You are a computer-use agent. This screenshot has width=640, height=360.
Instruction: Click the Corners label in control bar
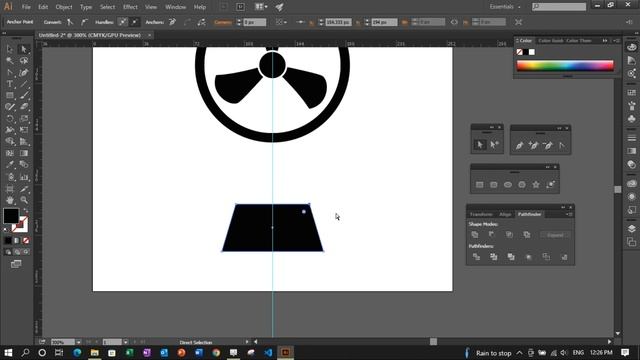(223, 22)
